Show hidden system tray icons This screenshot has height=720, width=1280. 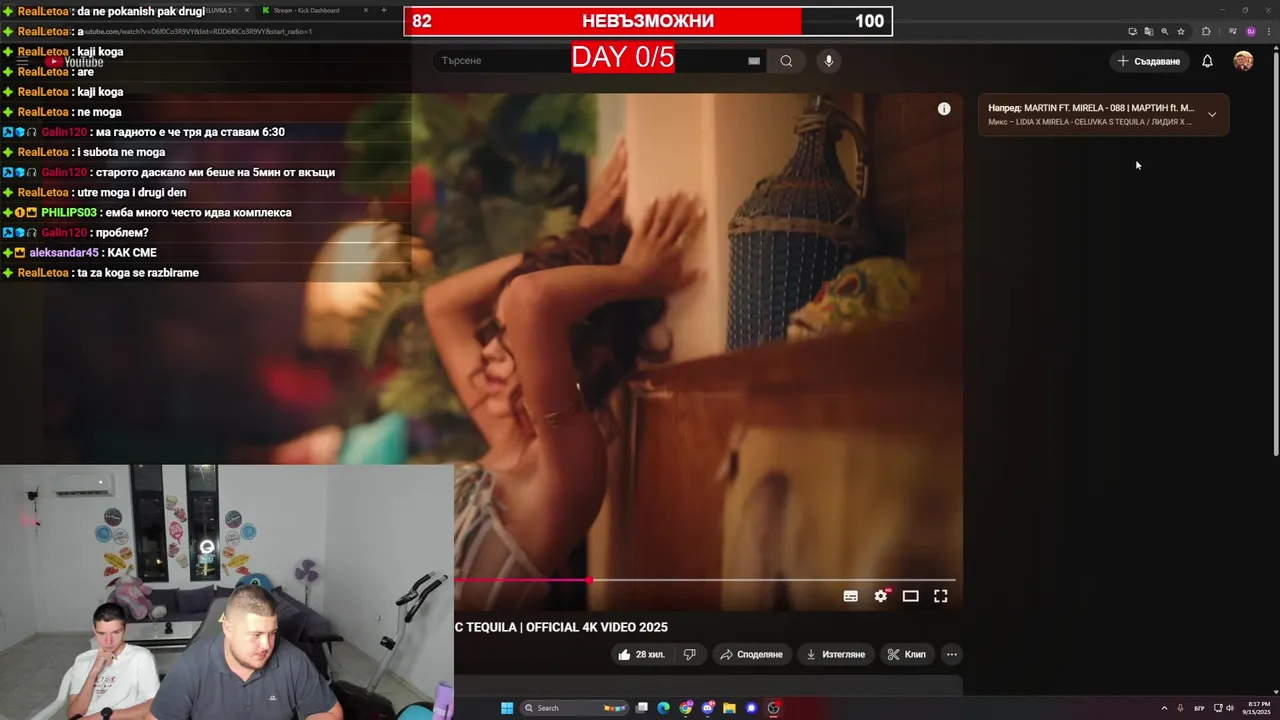[x=1164, y=708]
